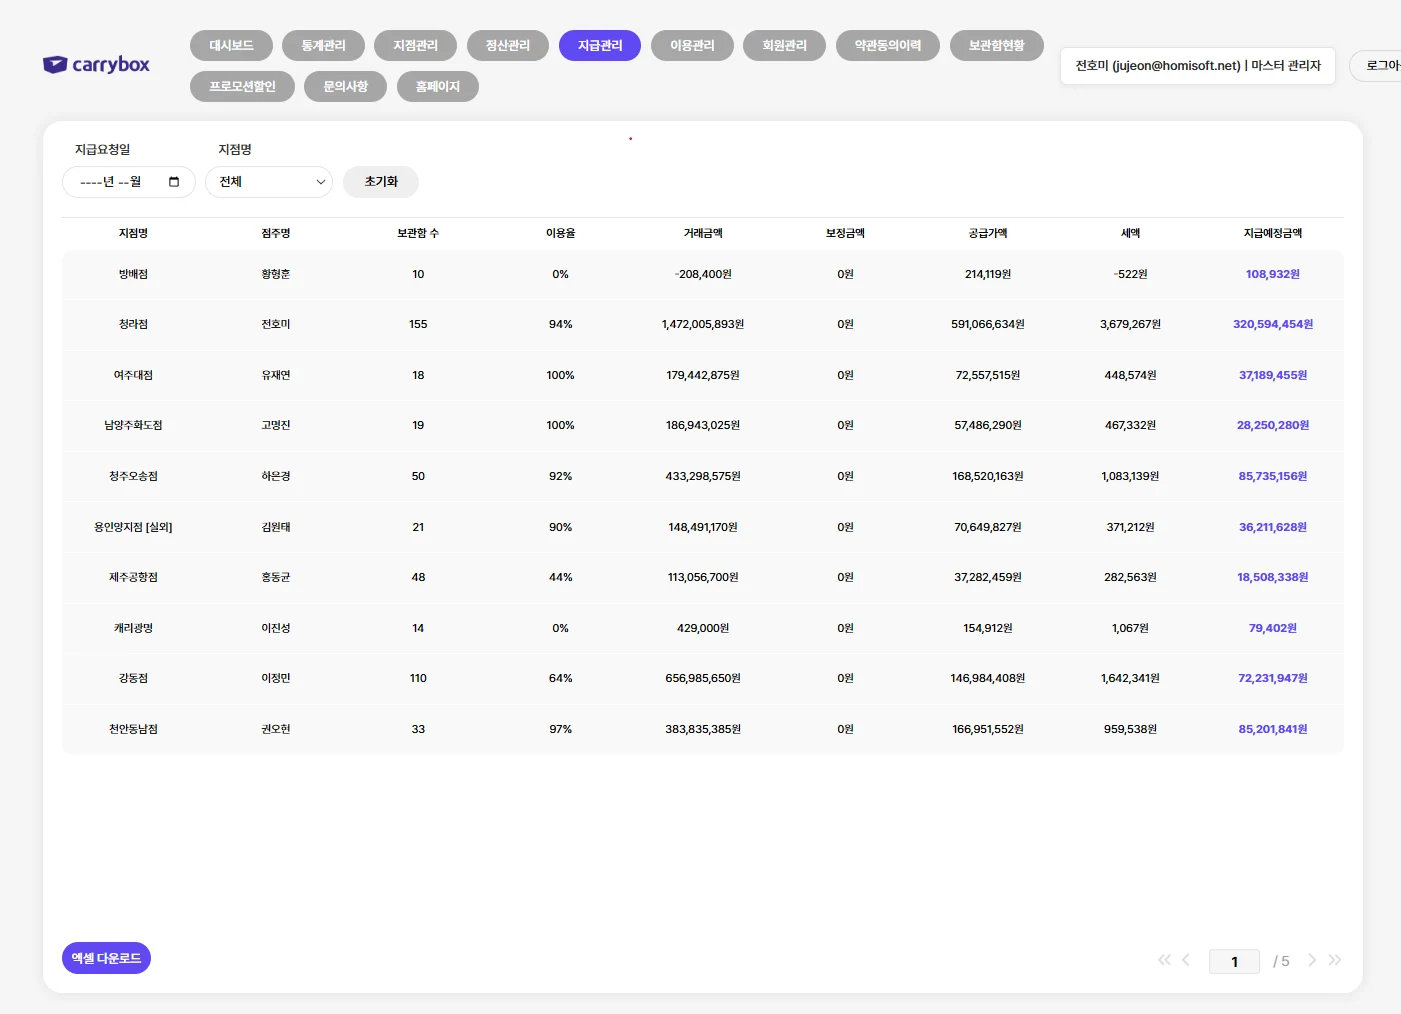Click the 지급예정금액 column header

point(1273,233)
